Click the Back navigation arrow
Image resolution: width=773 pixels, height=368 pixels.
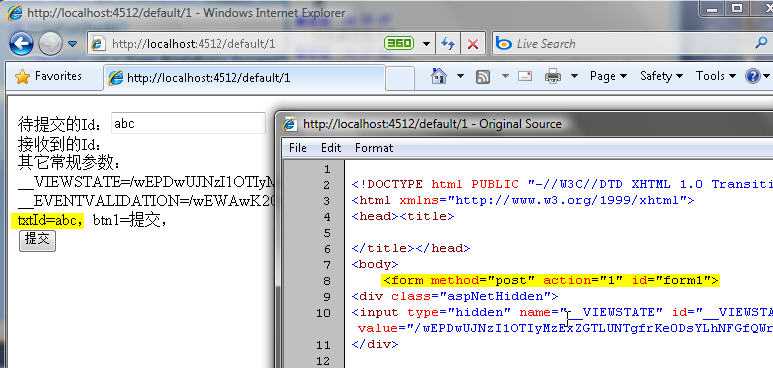click(21, 44)
